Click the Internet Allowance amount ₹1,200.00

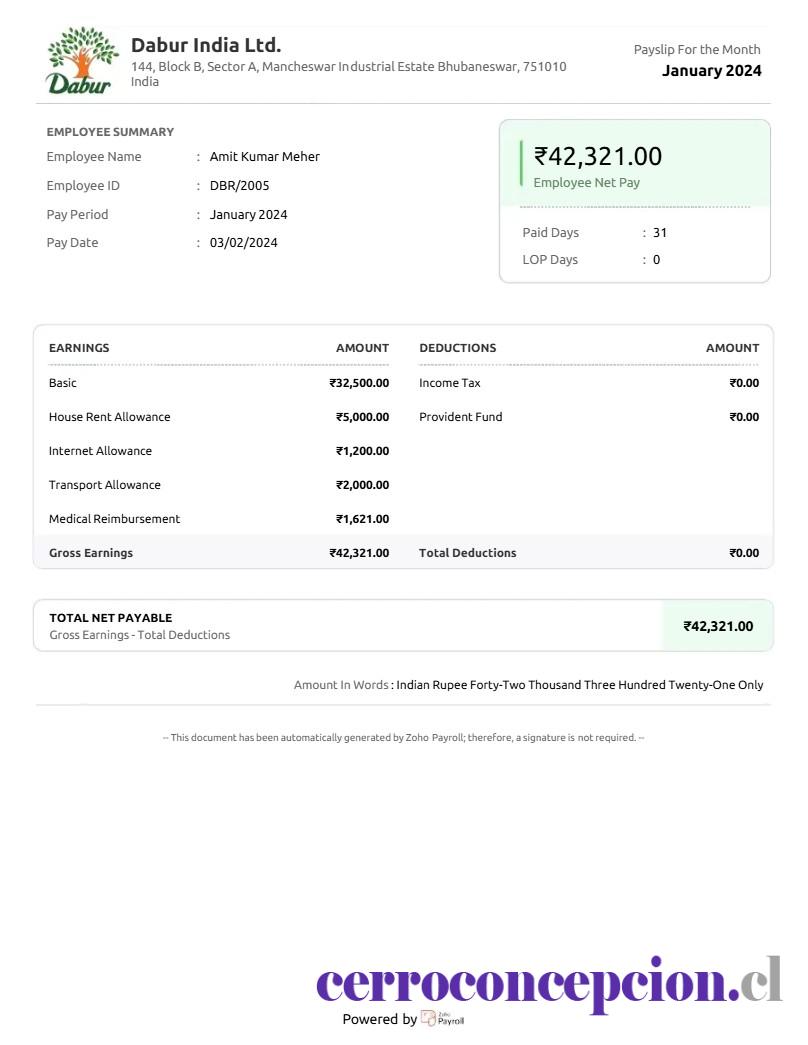[362, 451]
